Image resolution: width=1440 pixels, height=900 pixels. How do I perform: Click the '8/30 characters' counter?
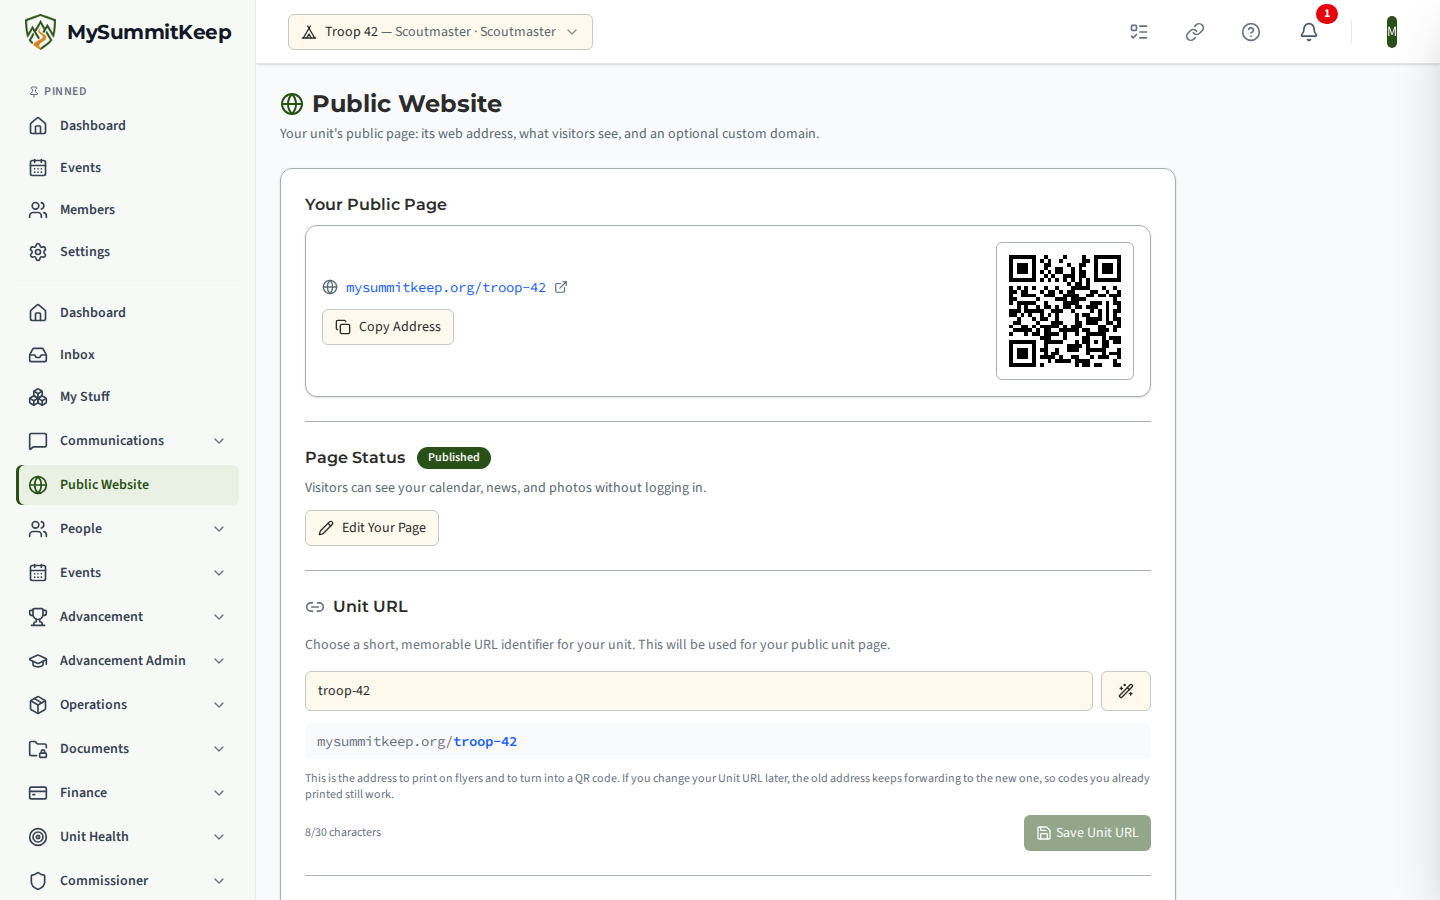coord(343,832)
